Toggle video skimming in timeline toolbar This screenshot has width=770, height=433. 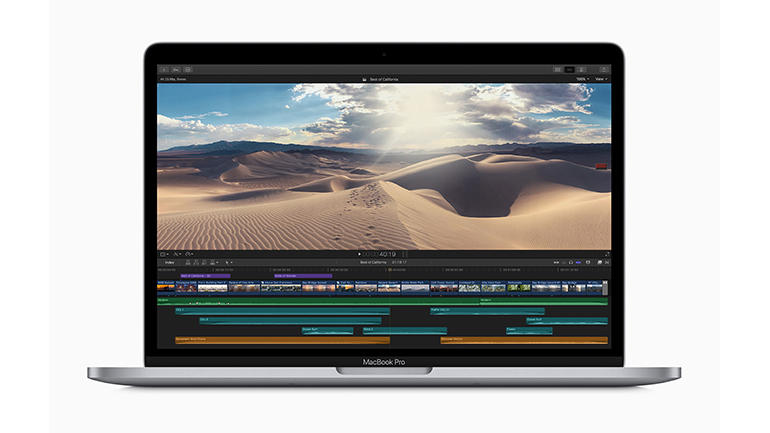pyautogui.click(x=556, y=263)
